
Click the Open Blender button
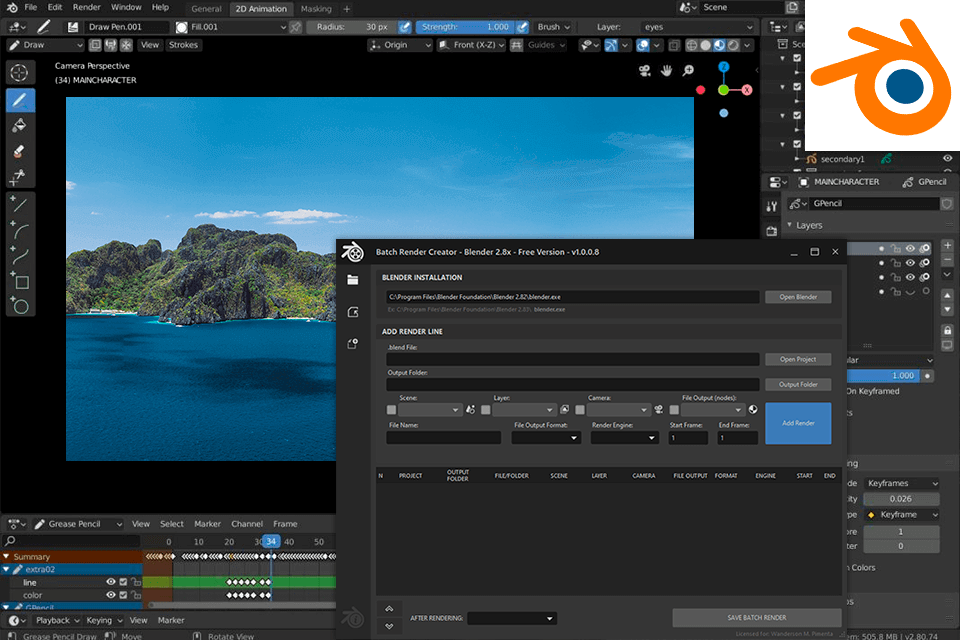[x=798, y=297]
